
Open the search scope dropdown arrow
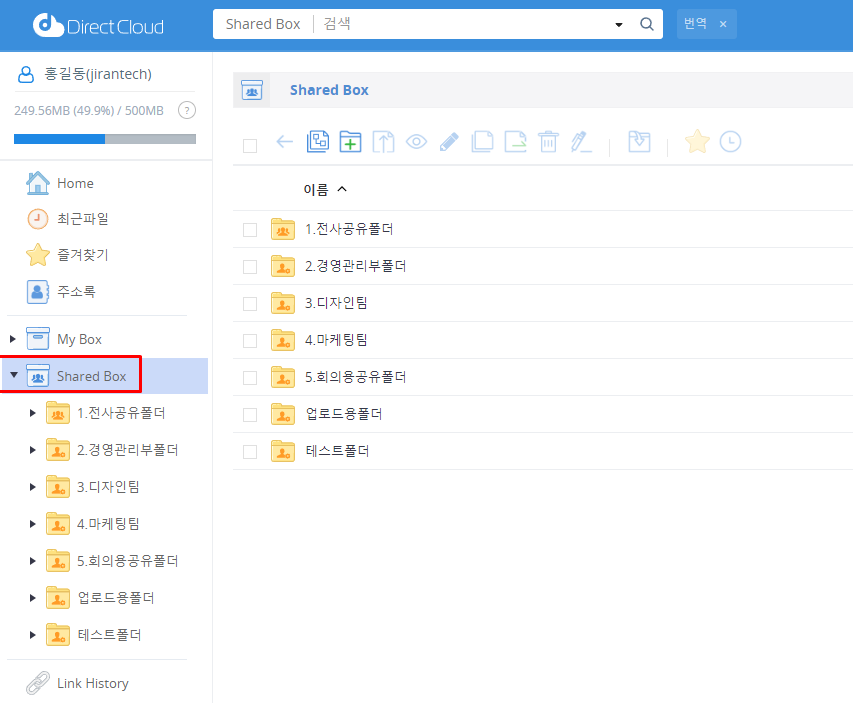618,24
